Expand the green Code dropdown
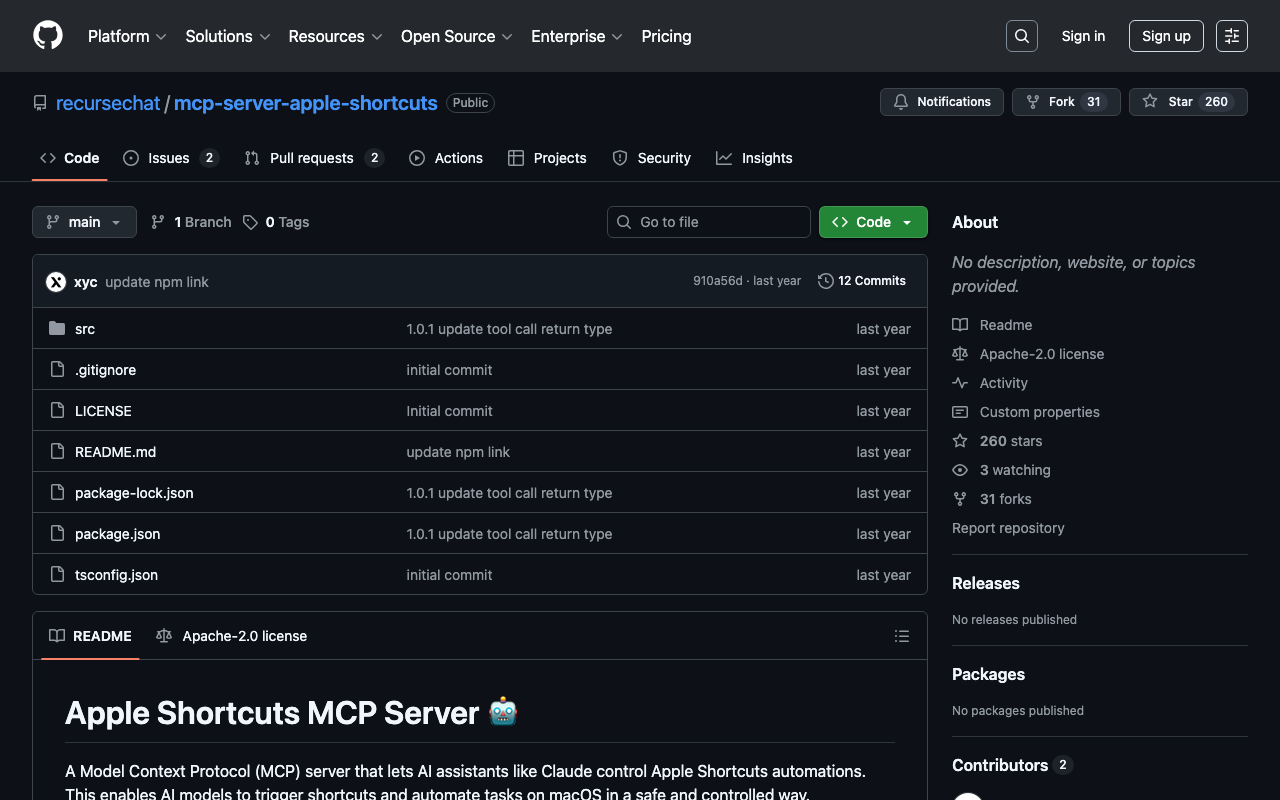 tap(872, 222)
